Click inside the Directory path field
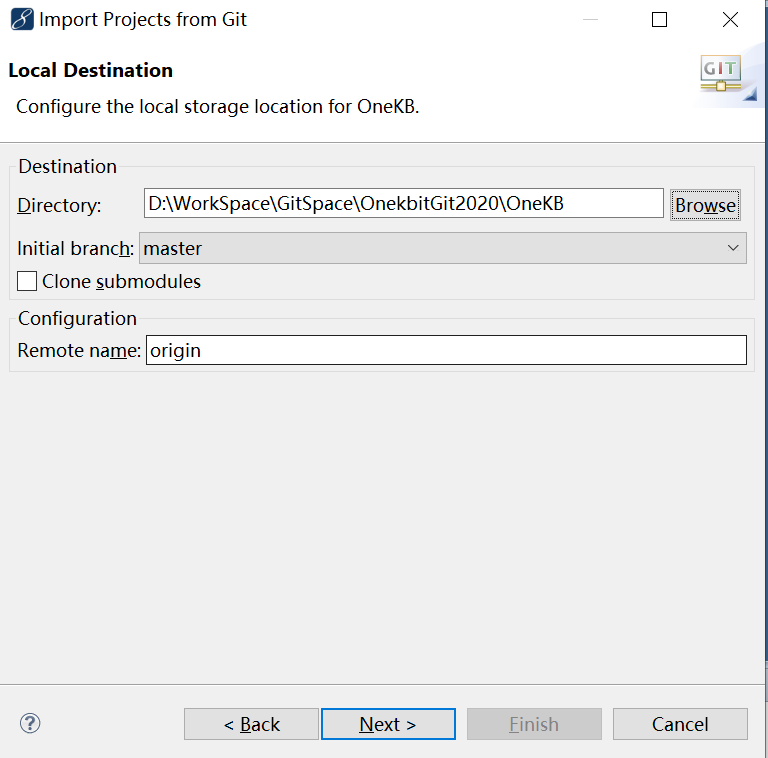 (x=403, y=204)
